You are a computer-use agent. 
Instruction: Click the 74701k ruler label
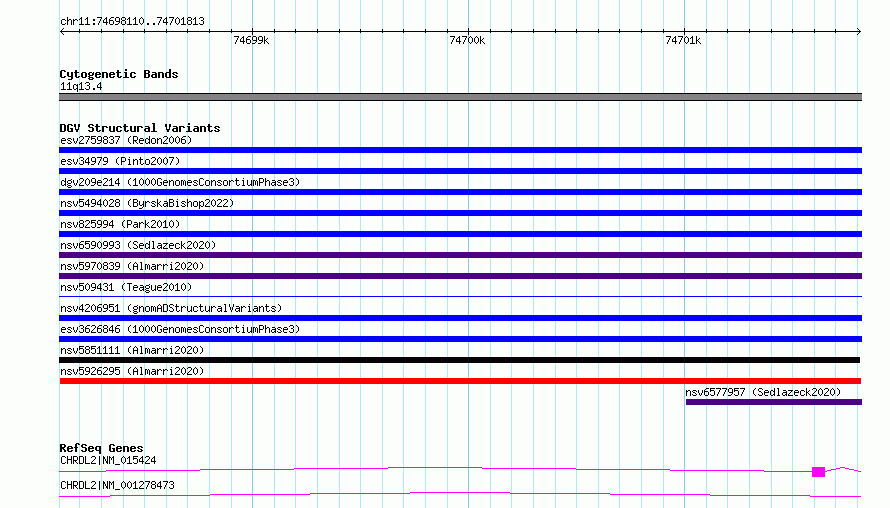point(683,40)
